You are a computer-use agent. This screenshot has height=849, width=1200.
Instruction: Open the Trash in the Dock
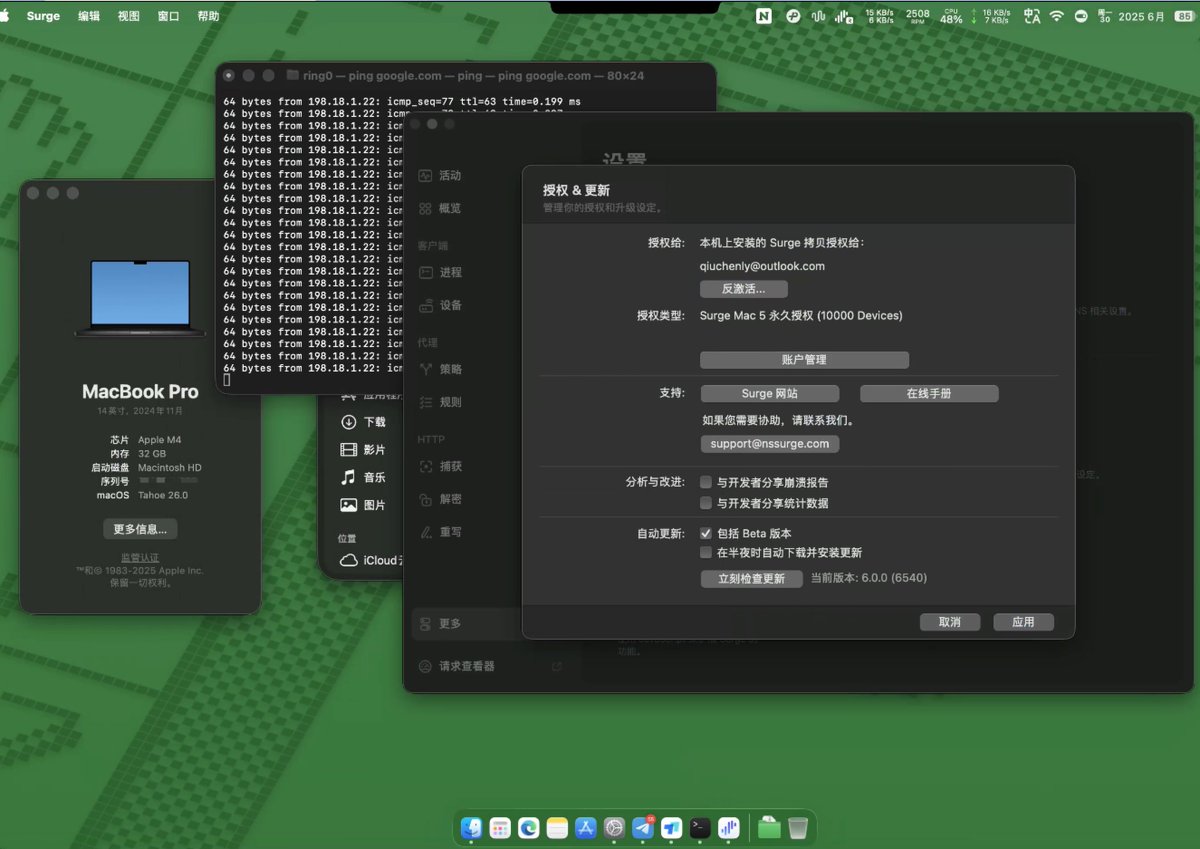coord(797,828)
